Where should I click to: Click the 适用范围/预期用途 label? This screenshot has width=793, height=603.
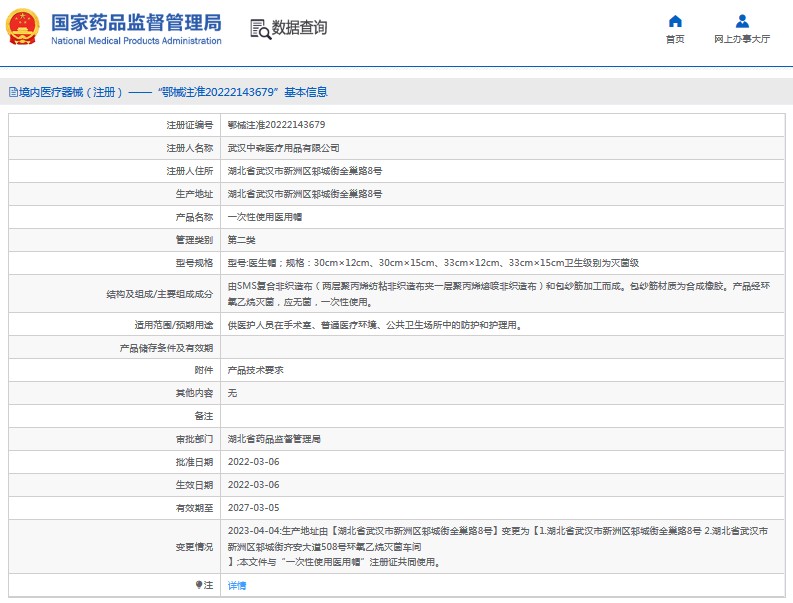[174, 325]
